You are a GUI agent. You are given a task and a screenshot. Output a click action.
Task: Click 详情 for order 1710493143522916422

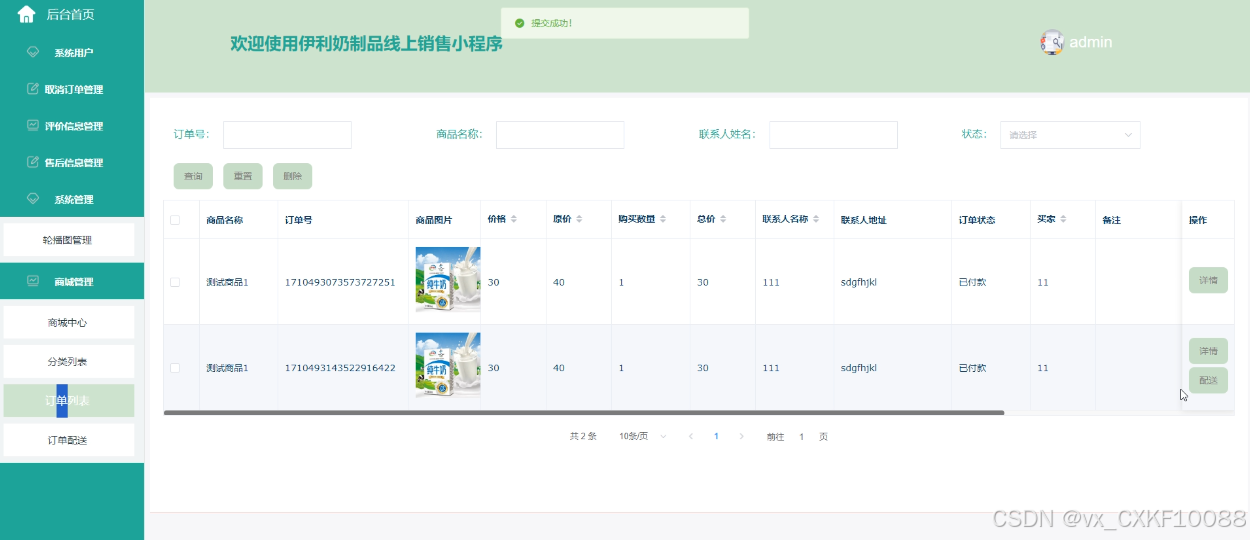pyautogui.click(x=1208, y=351)
